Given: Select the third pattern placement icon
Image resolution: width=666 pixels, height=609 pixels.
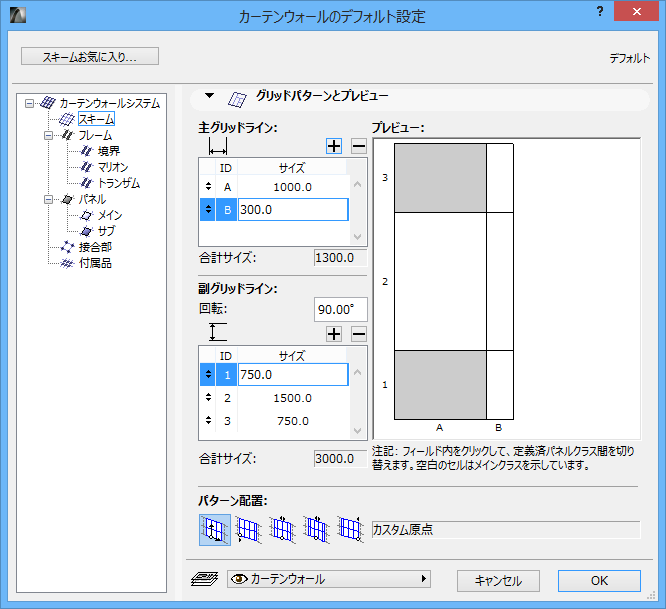Looking at the screenshot, I should 282,530.
